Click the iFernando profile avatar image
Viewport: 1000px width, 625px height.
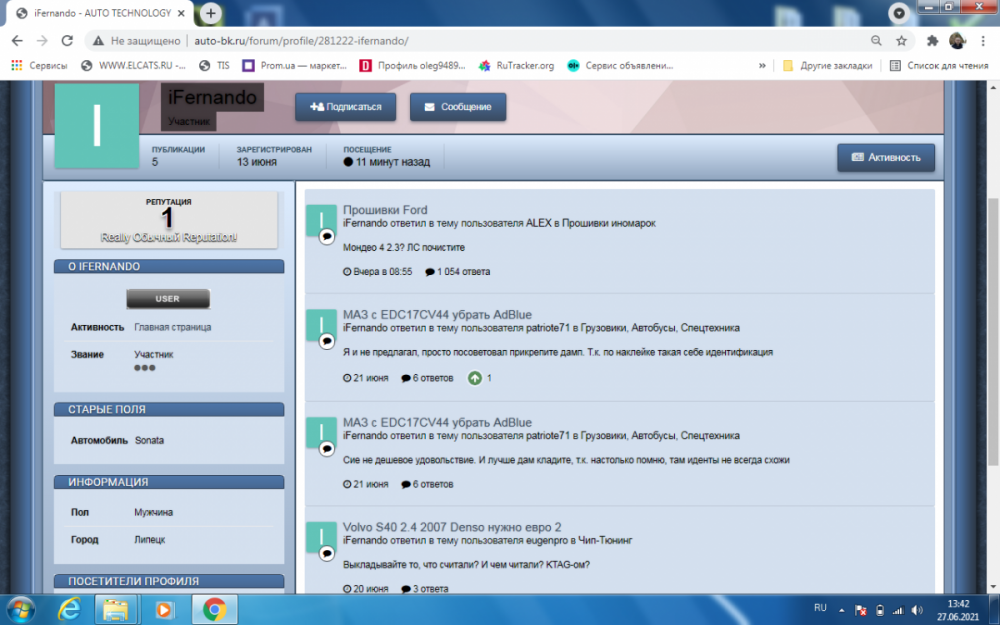pos(97,126)
